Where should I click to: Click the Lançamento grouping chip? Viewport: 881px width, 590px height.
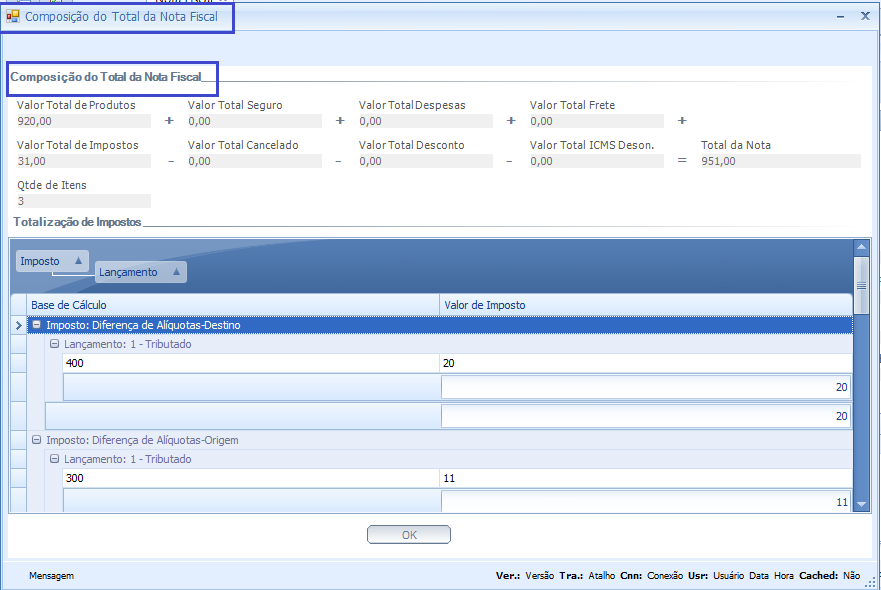point(129,272)
